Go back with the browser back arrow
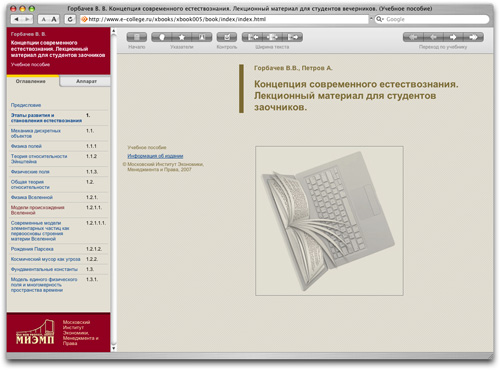The image size is (500, 372). tap(16, 19)
